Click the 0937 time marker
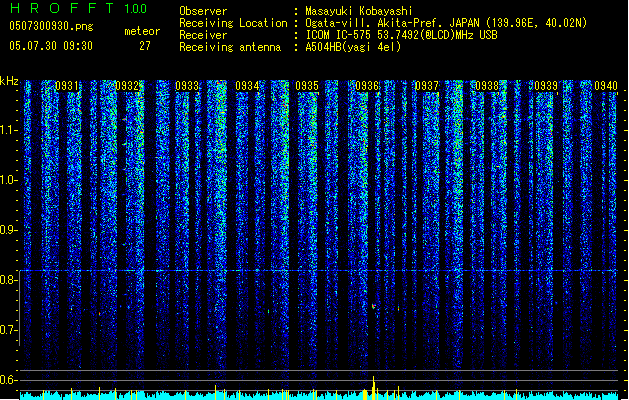Screen dimensions: 629x400 427,86
